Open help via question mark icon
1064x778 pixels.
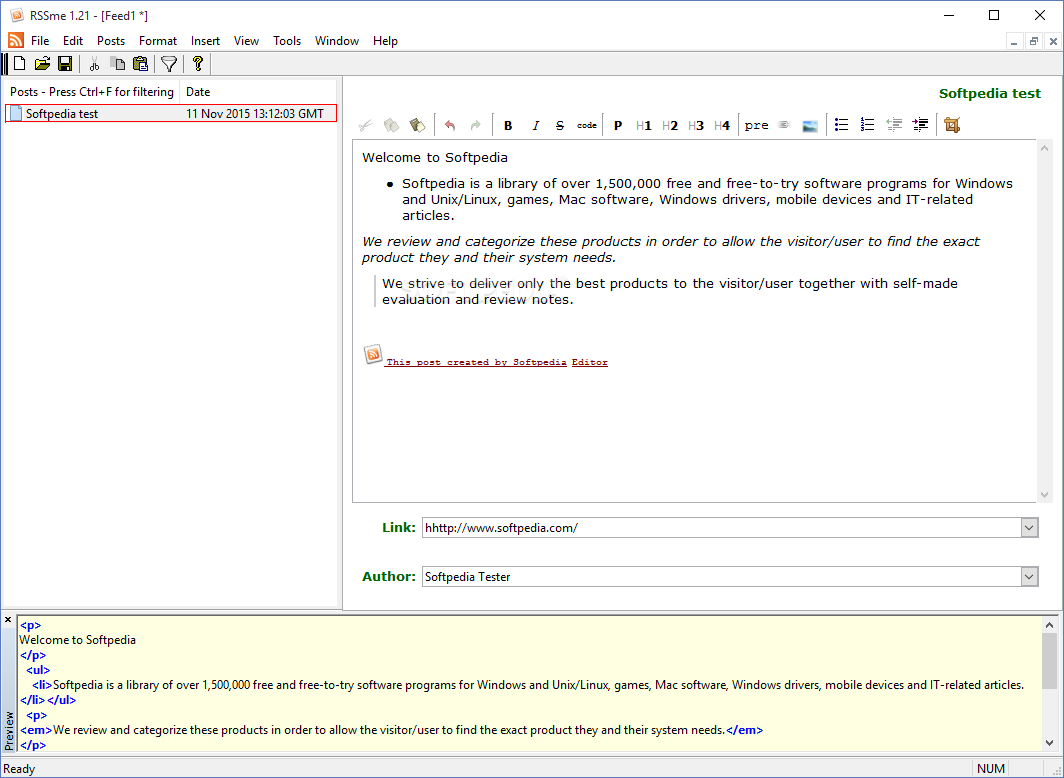[197, 64]
